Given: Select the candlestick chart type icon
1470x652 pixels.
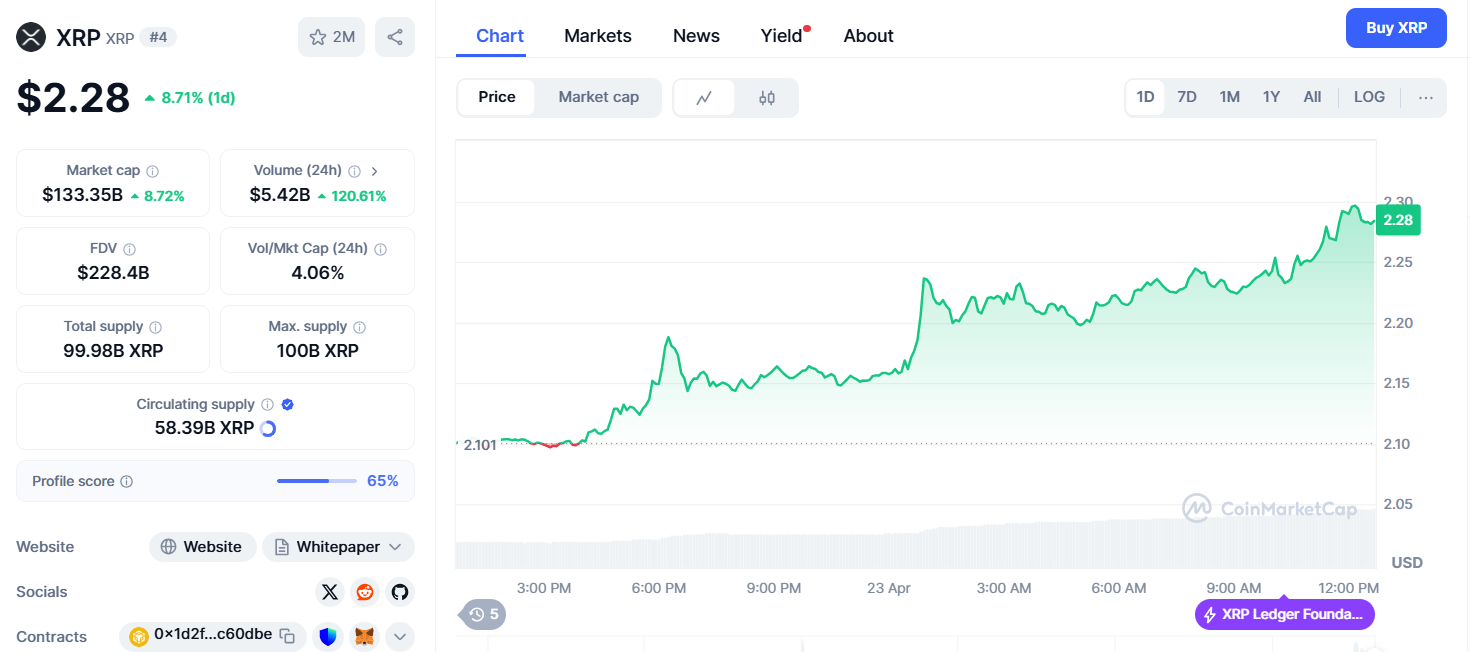Looking at the screenshot, I should (x=767, y=98).
